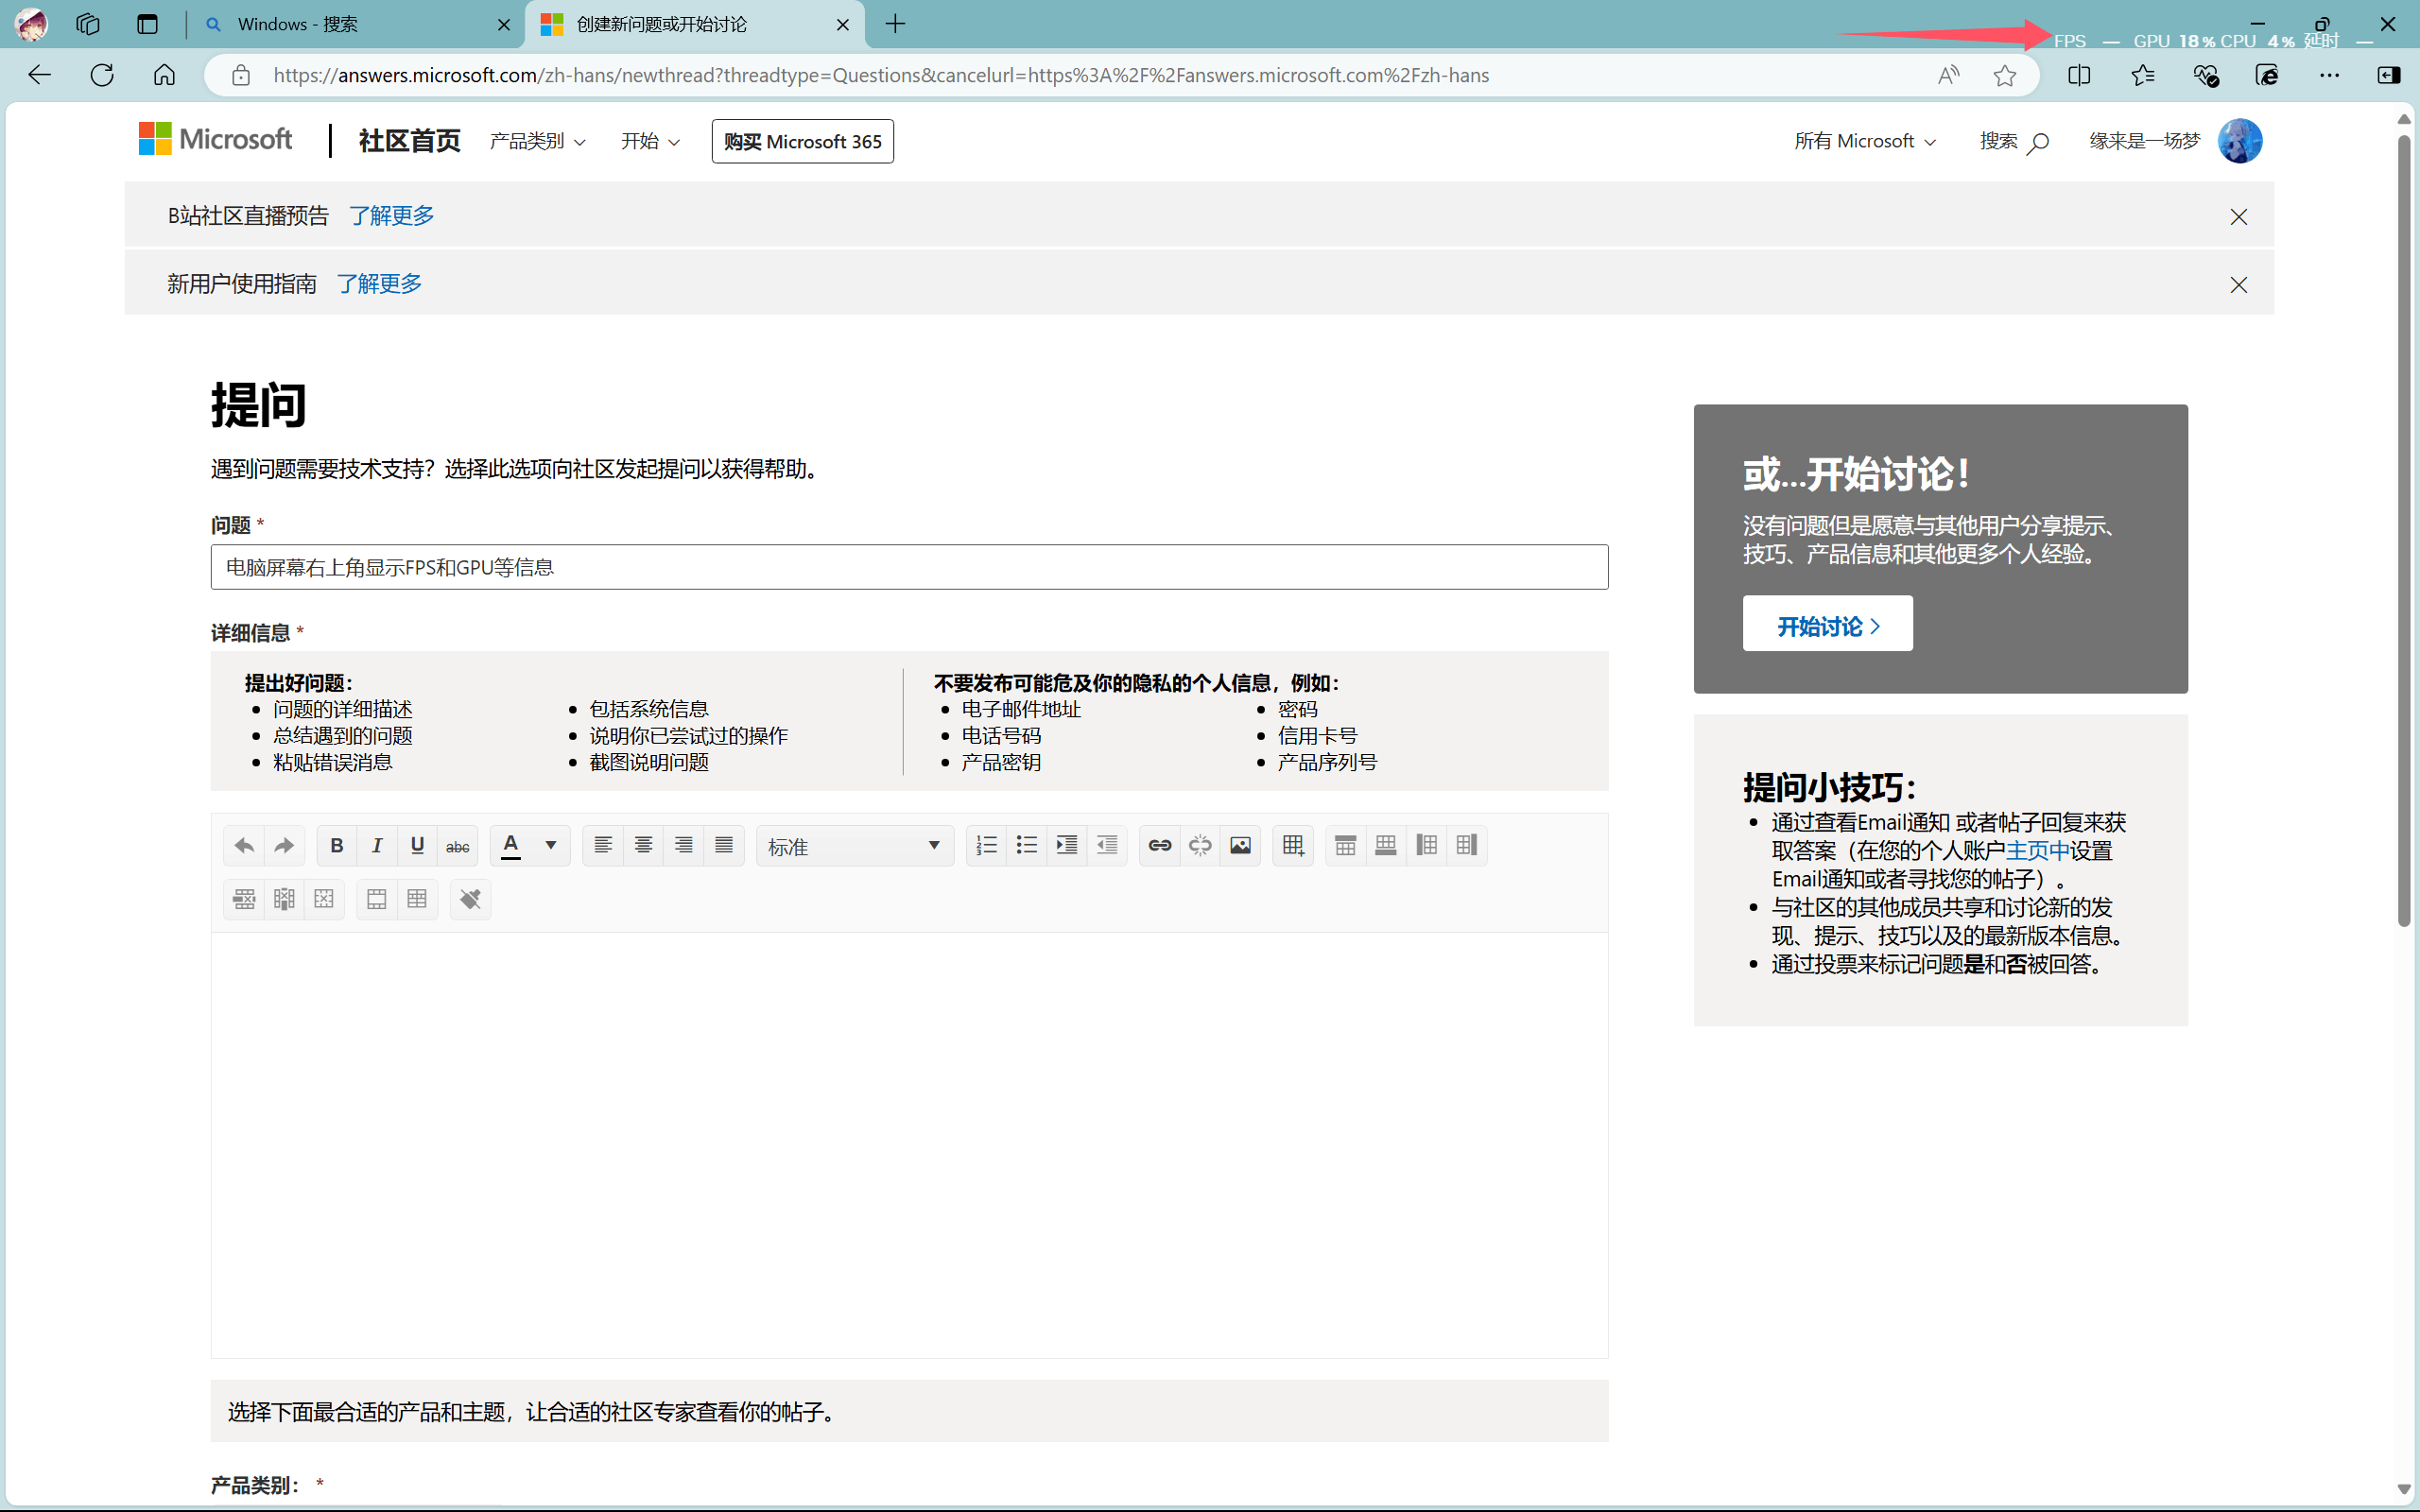Viewport: 2420px width, 1512px height.
Task: Open the font color picker arrow
Action: [550, 845]
